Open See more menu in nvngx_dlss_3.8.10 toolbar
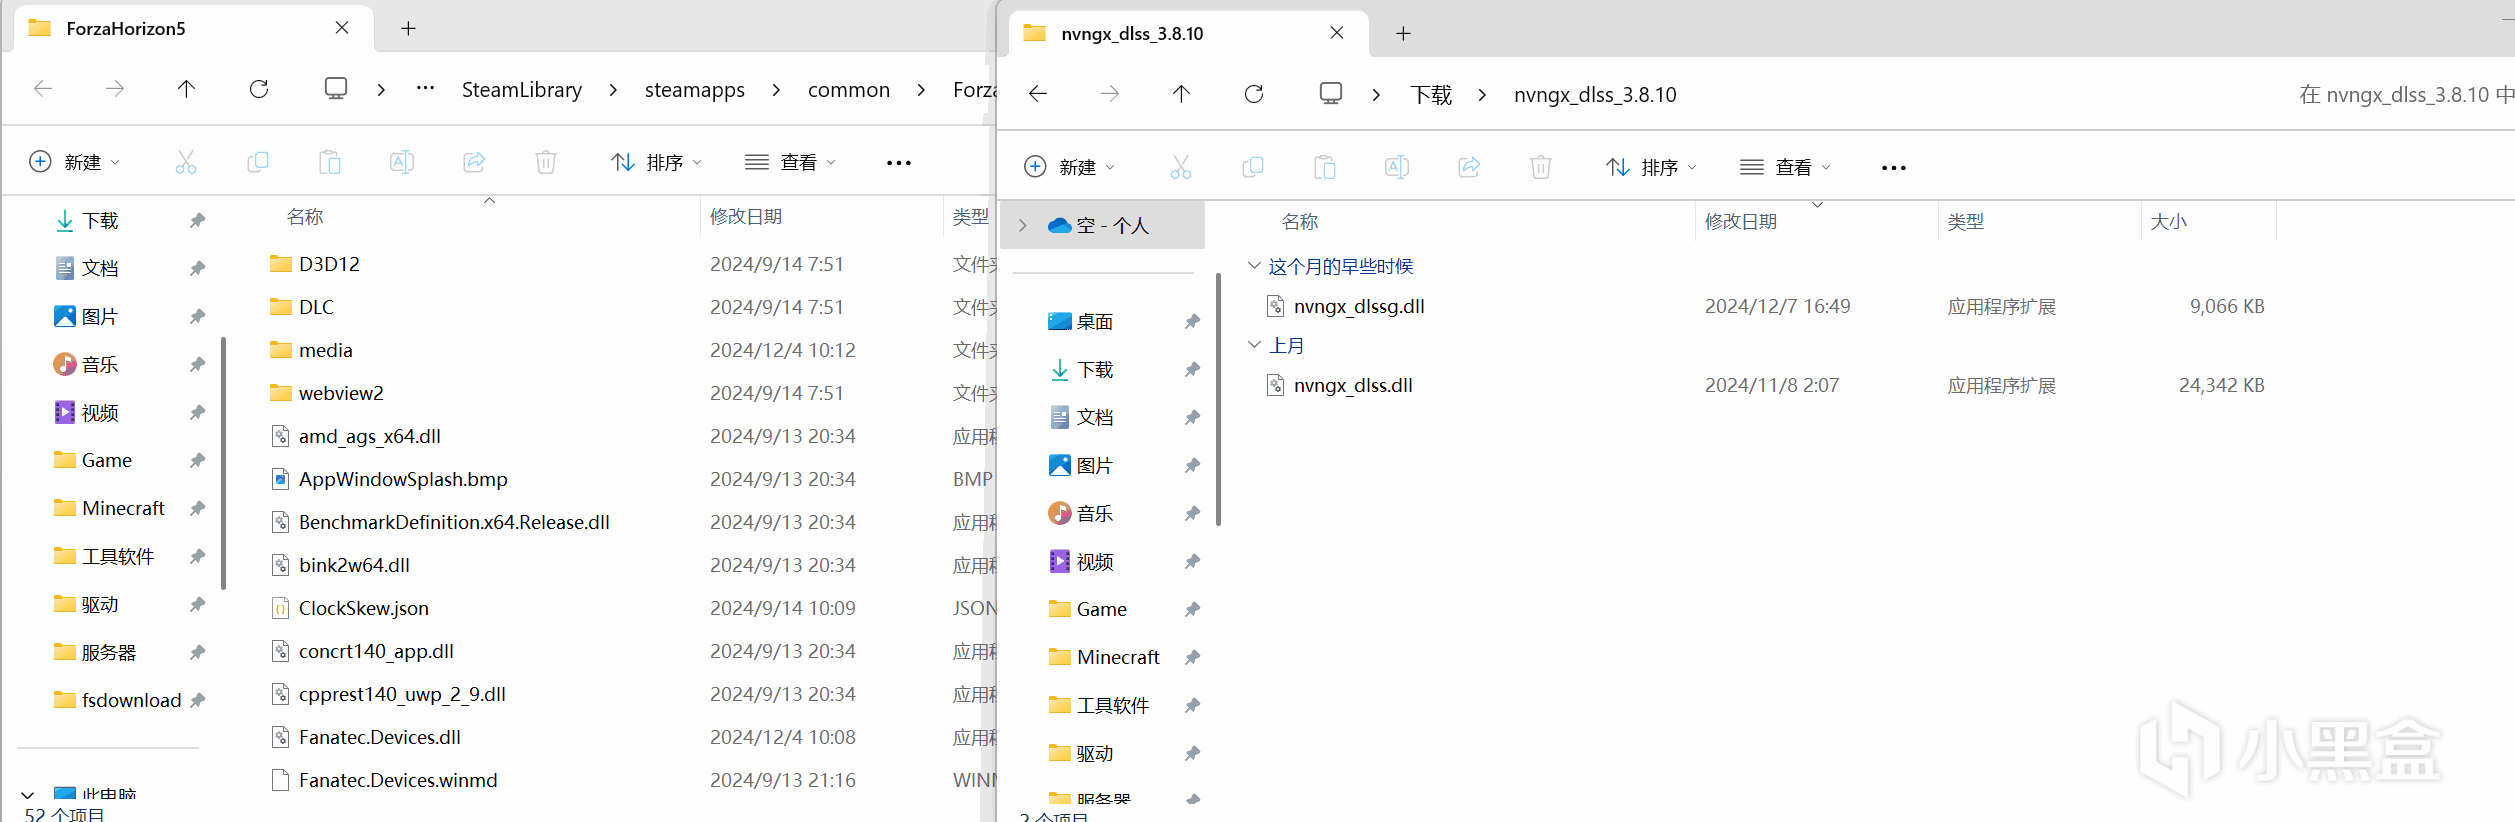The image size is (2515, 822). (1894, 168)
